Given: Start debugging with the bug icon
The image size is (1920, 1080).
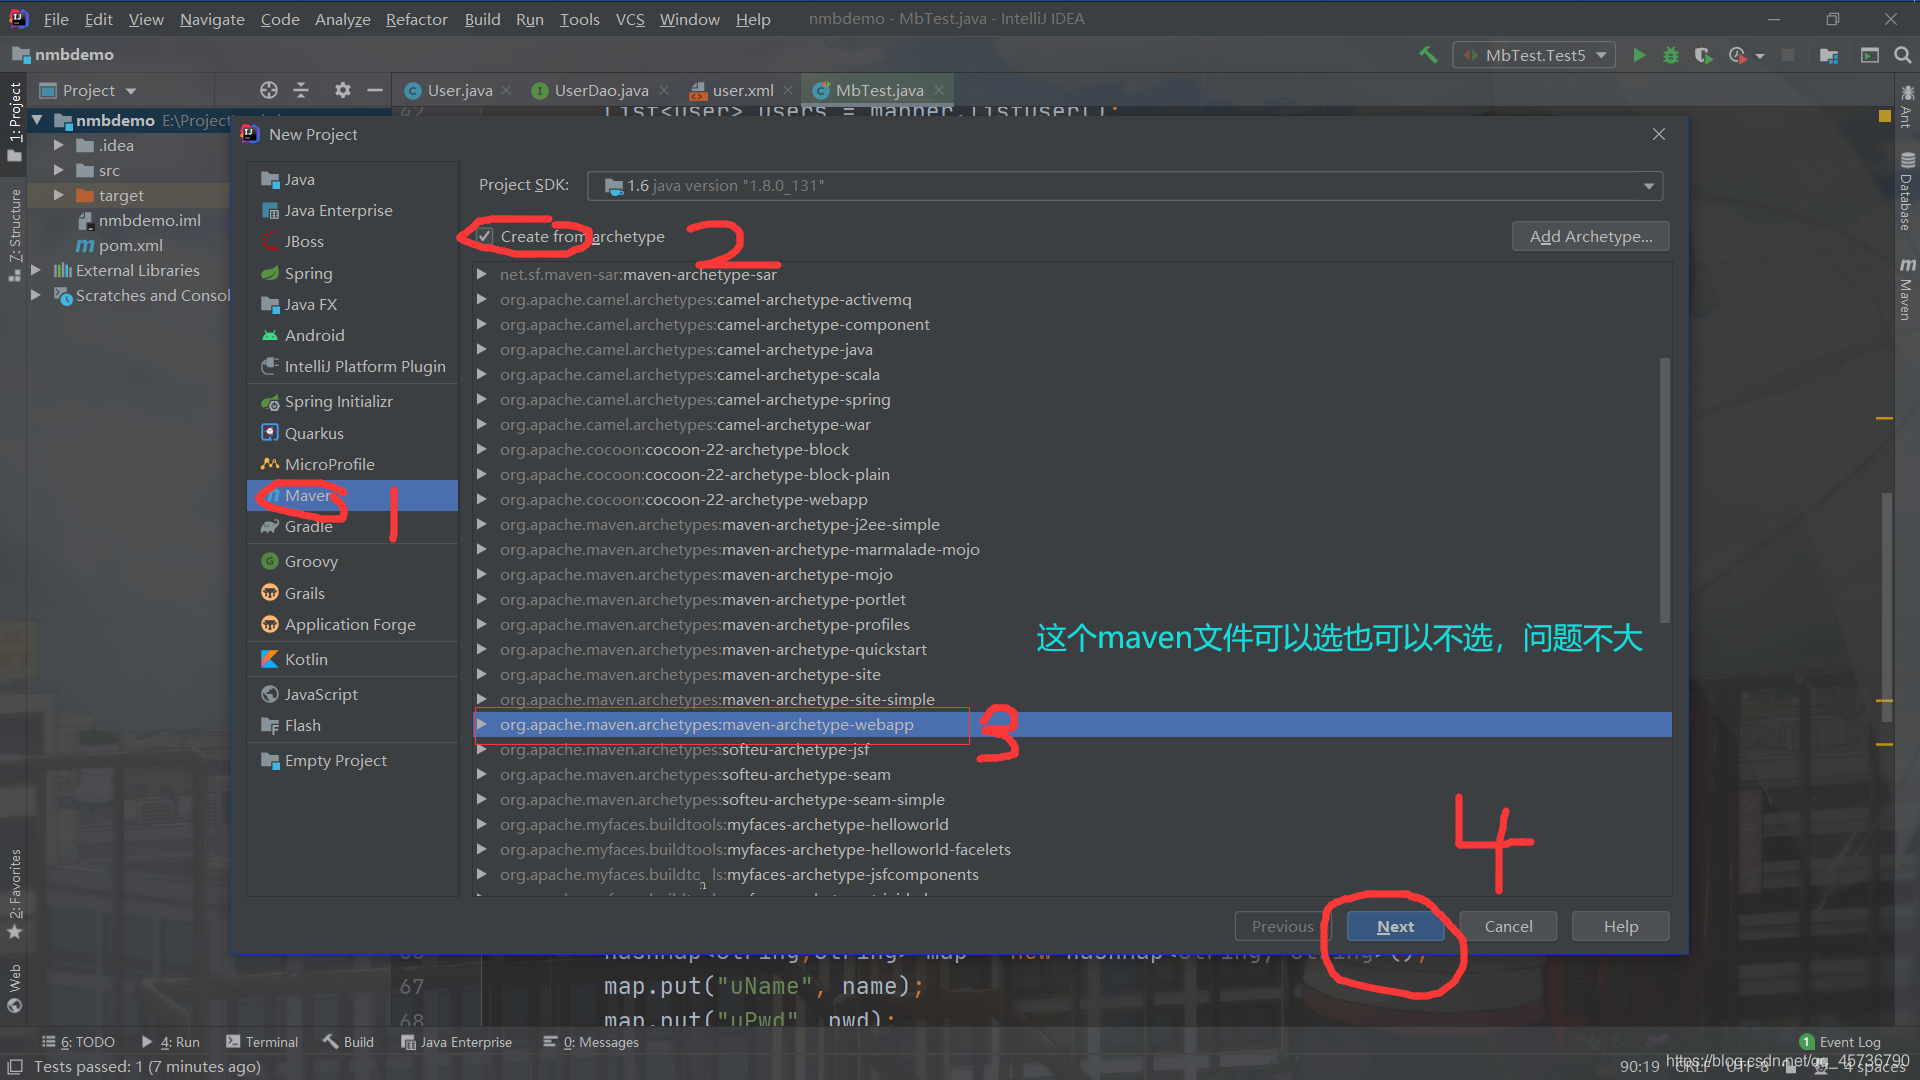Looking at the screenshot, I should 1671,55.
